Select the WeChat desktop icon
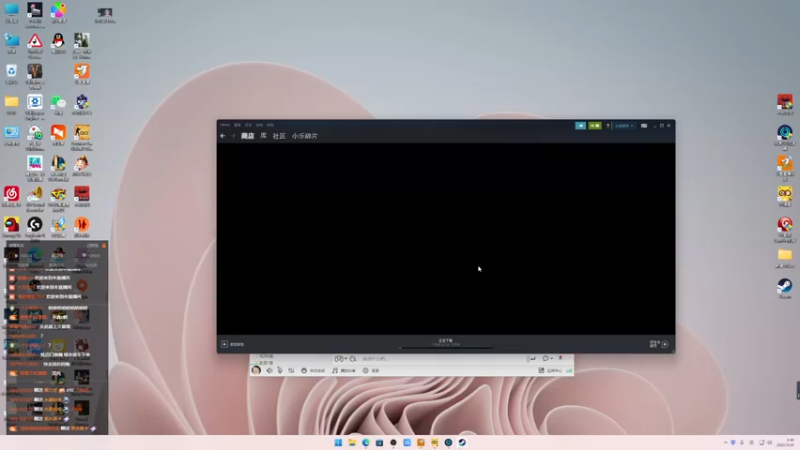The width and height of the screenshot is (800, 450). (58, 105)
